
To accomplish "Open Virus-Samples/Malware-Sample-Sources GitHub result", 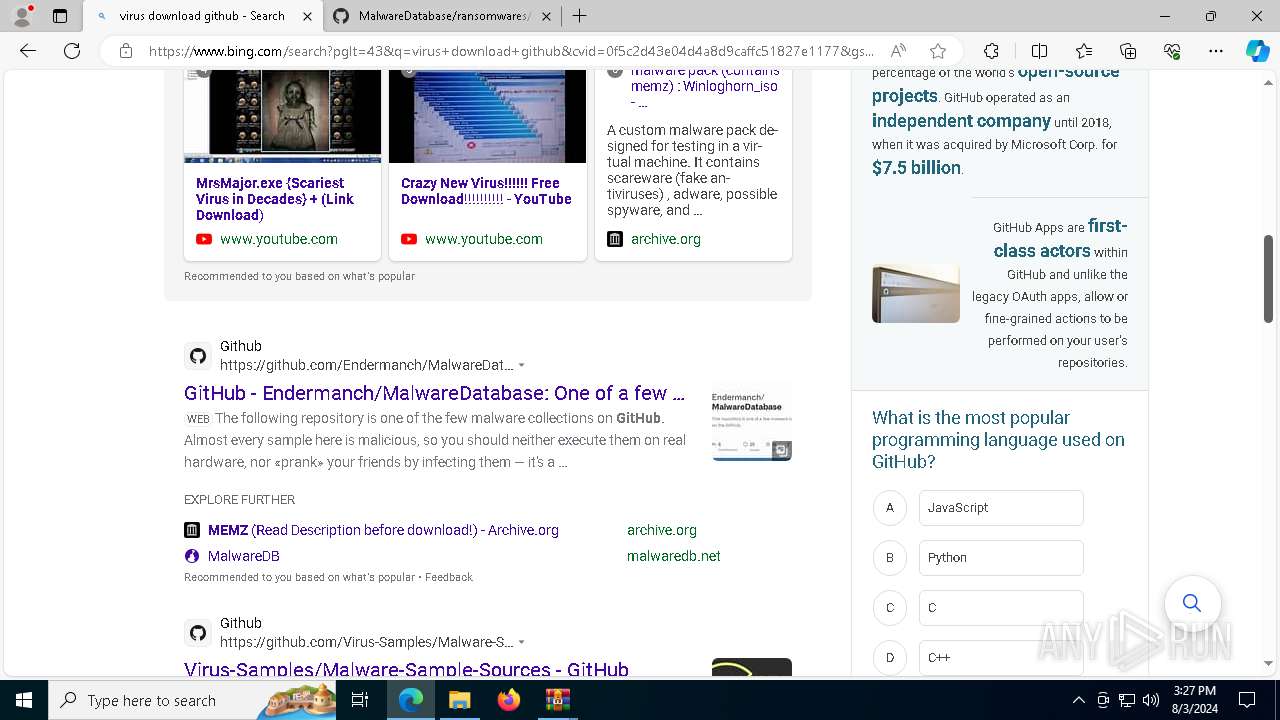I will 406,670.
